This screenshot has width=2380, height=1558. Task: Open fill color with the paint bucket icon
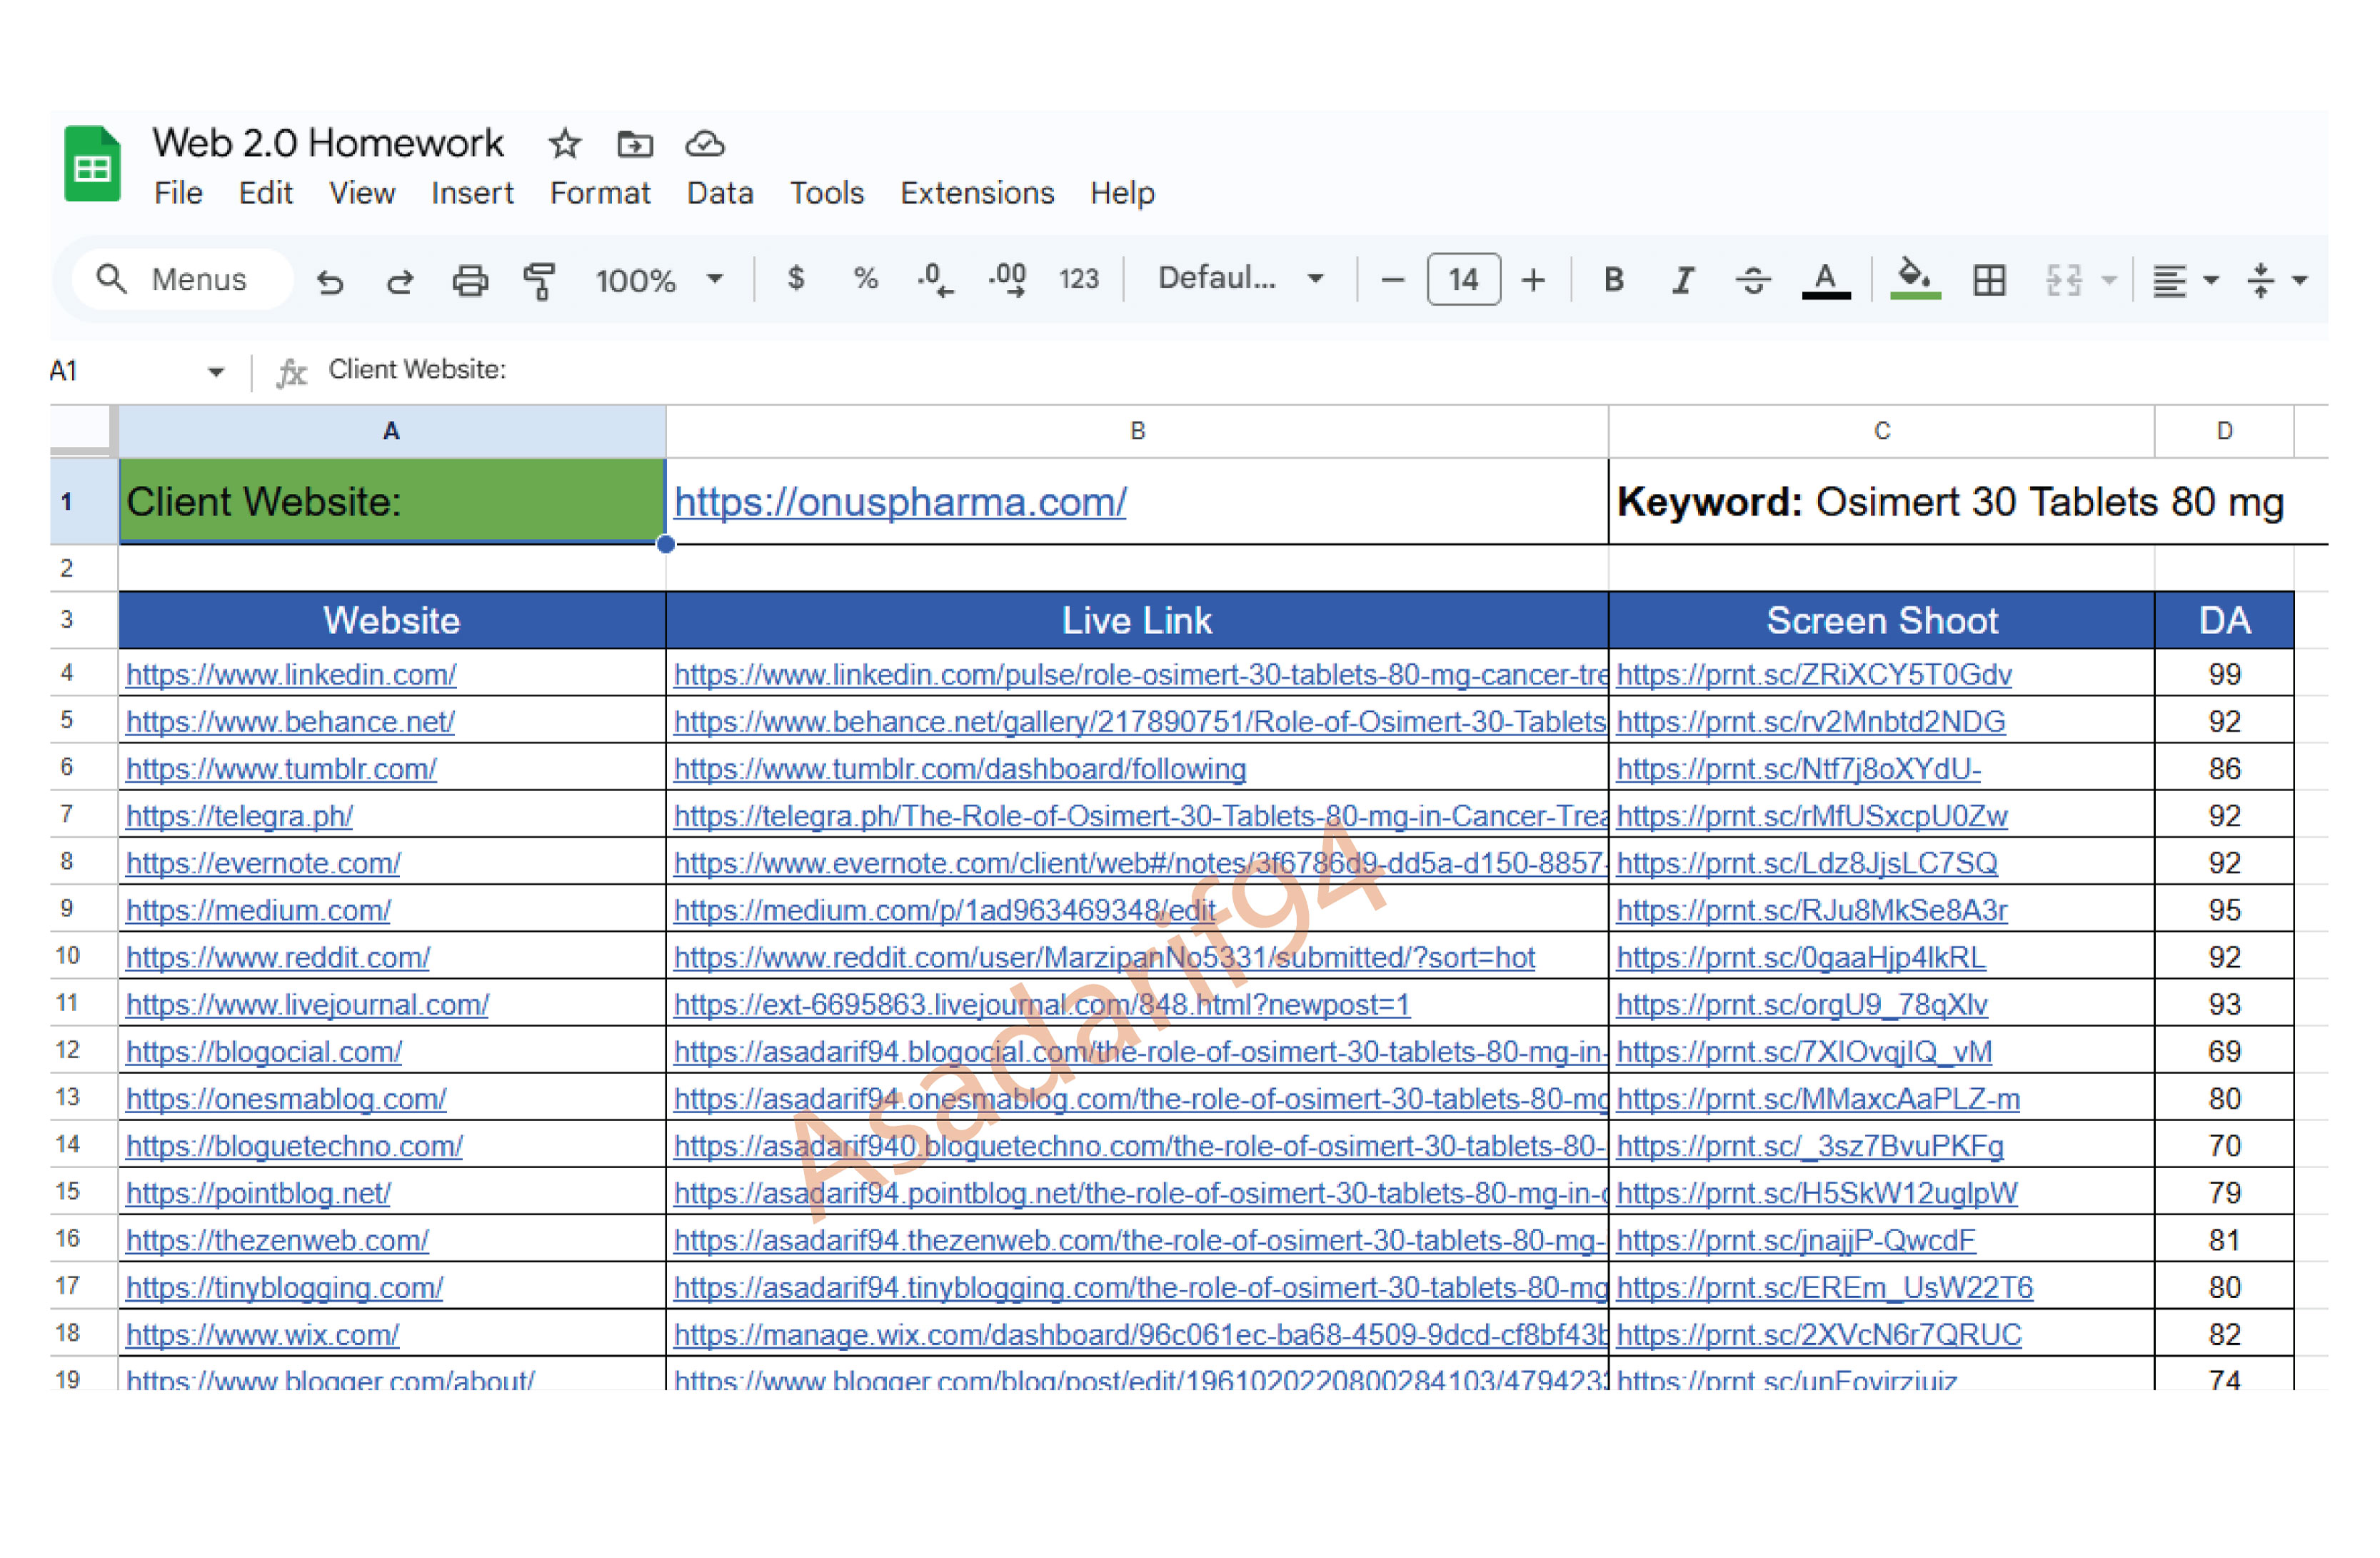coord(1915,280)
